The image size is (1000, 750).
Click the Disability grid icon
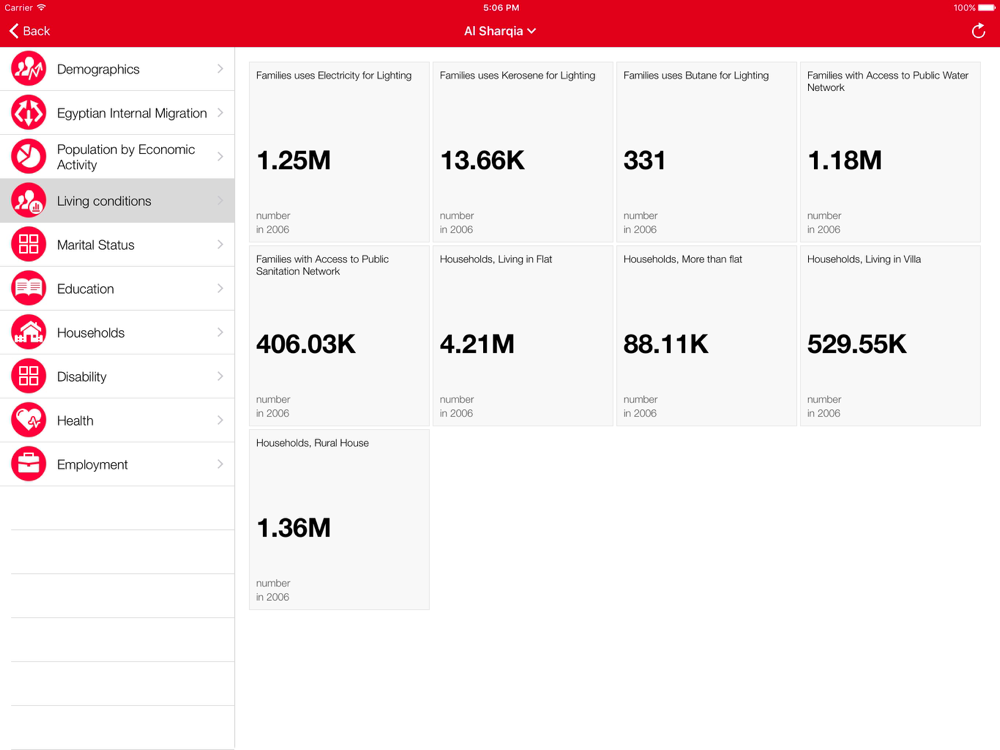[x=28, y=377]
